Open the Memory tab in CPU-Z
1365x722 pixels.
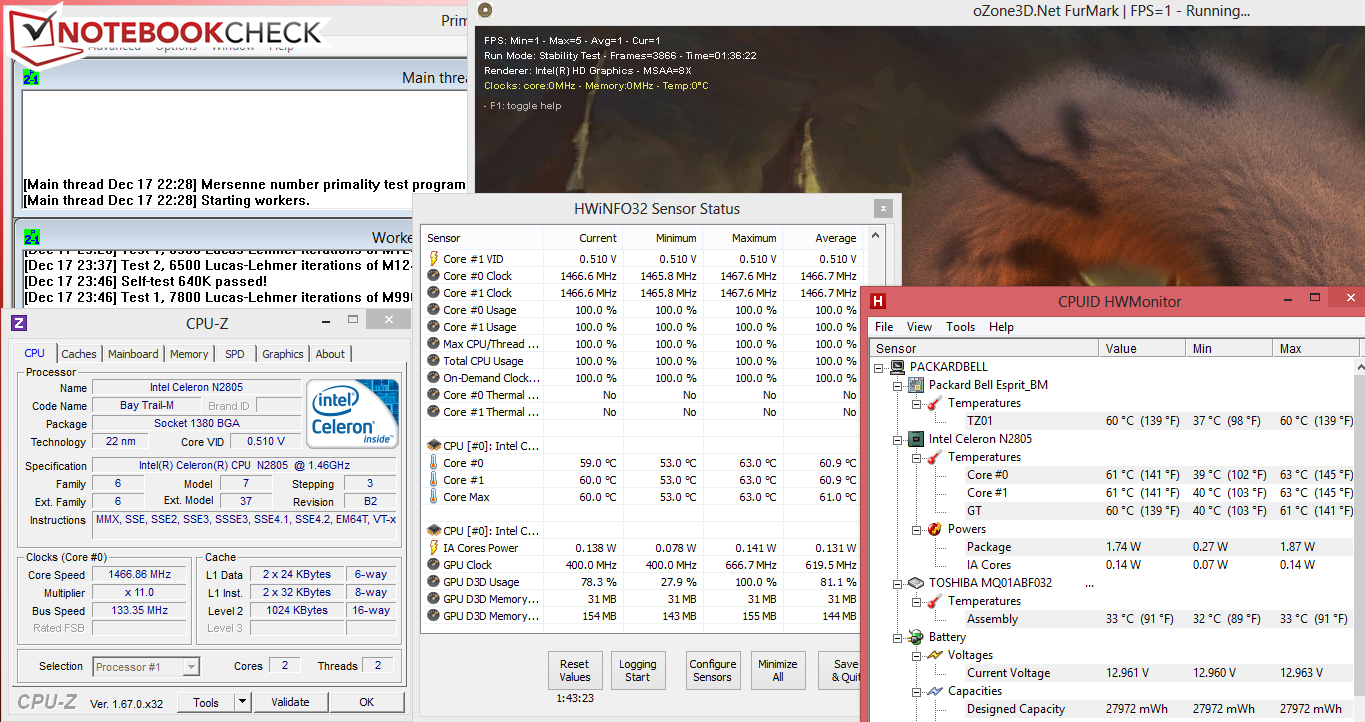(x=189, y=354)
